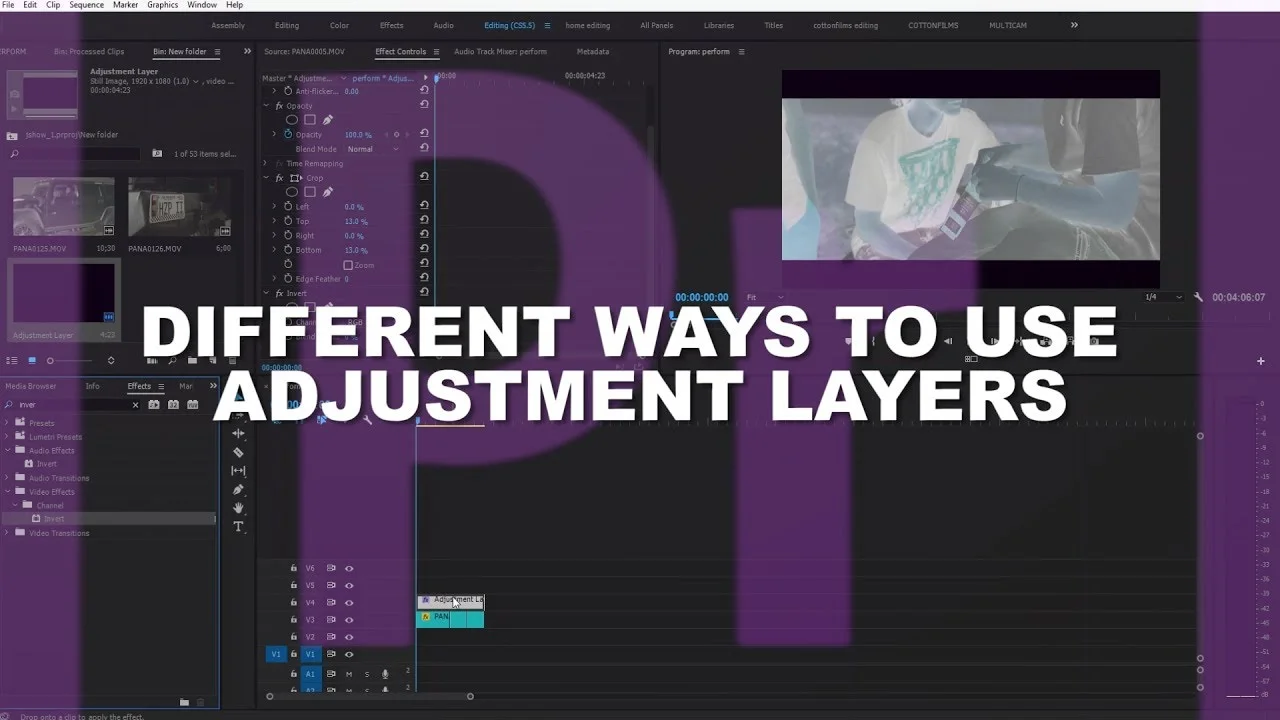Filter 32-bit color effects icon

tap(173, 405)
